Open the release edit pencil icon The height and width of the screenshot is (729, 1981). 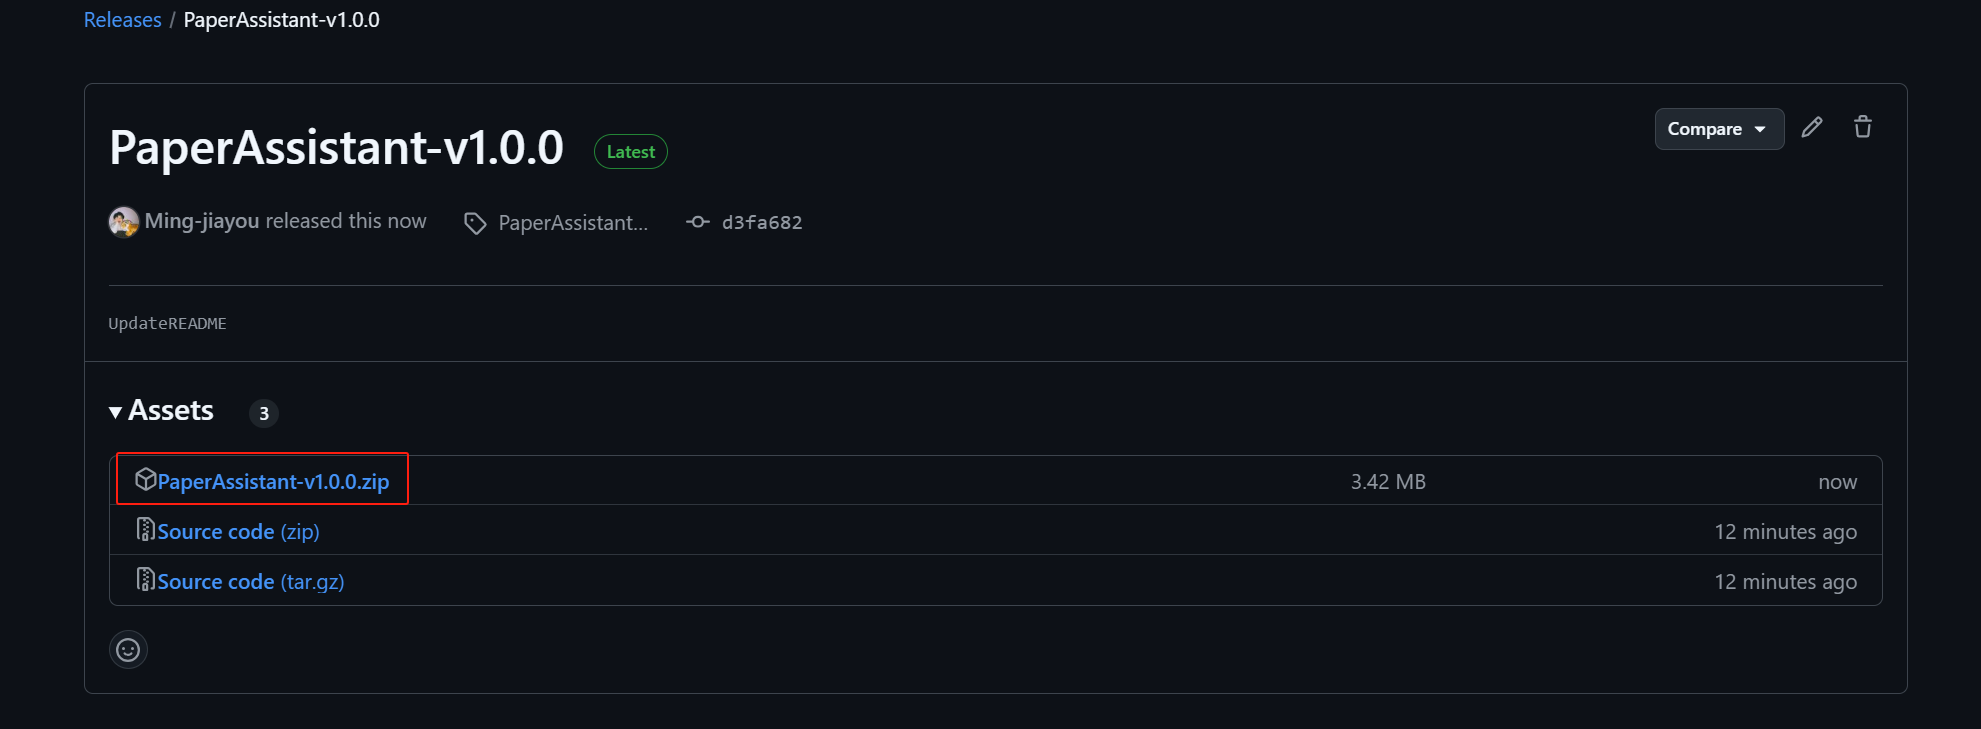1812,127
